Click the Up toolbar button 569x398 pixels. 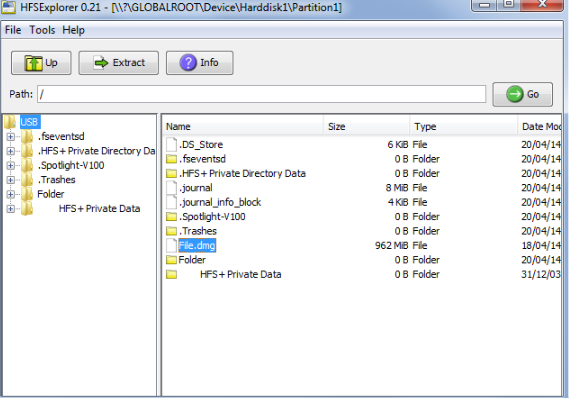[41, 63]
